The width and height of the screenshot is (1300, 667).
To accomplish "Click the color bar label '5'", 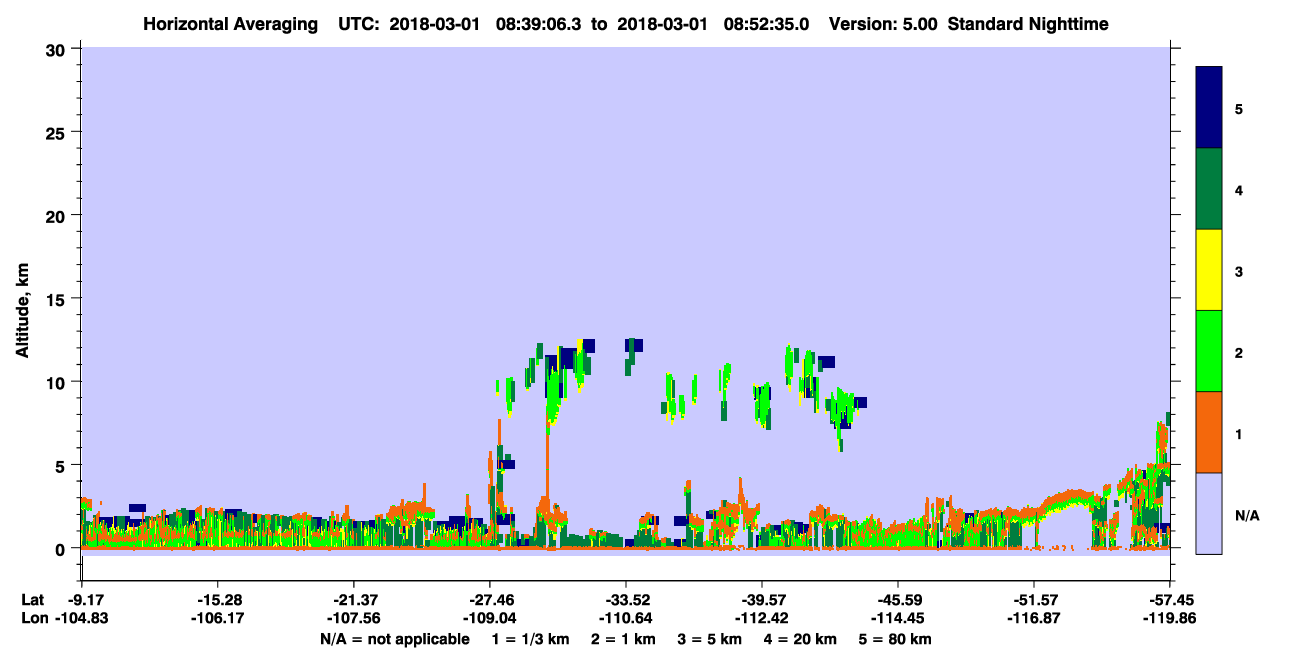I will pyautogui.click(x=1238, y=108).
